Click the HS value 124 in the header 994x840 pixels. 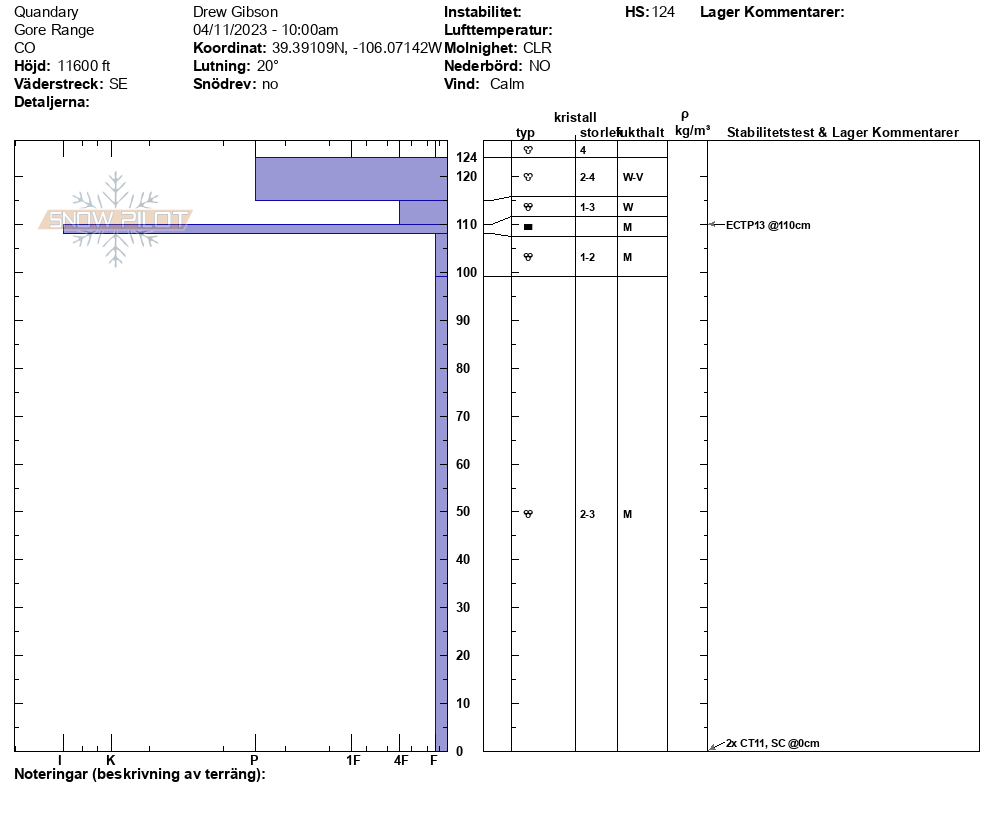point(663,12)
